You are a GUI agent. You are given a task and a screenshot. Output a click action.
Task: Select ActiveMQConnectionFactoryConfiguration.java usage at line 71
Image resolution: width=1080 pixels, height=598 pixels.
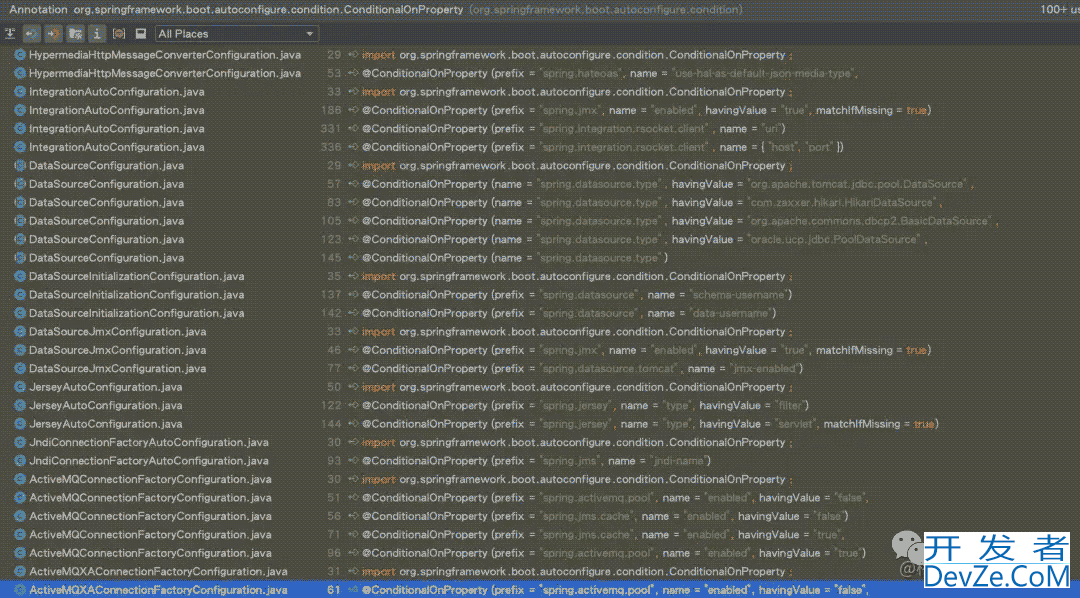tap(540, 535)
